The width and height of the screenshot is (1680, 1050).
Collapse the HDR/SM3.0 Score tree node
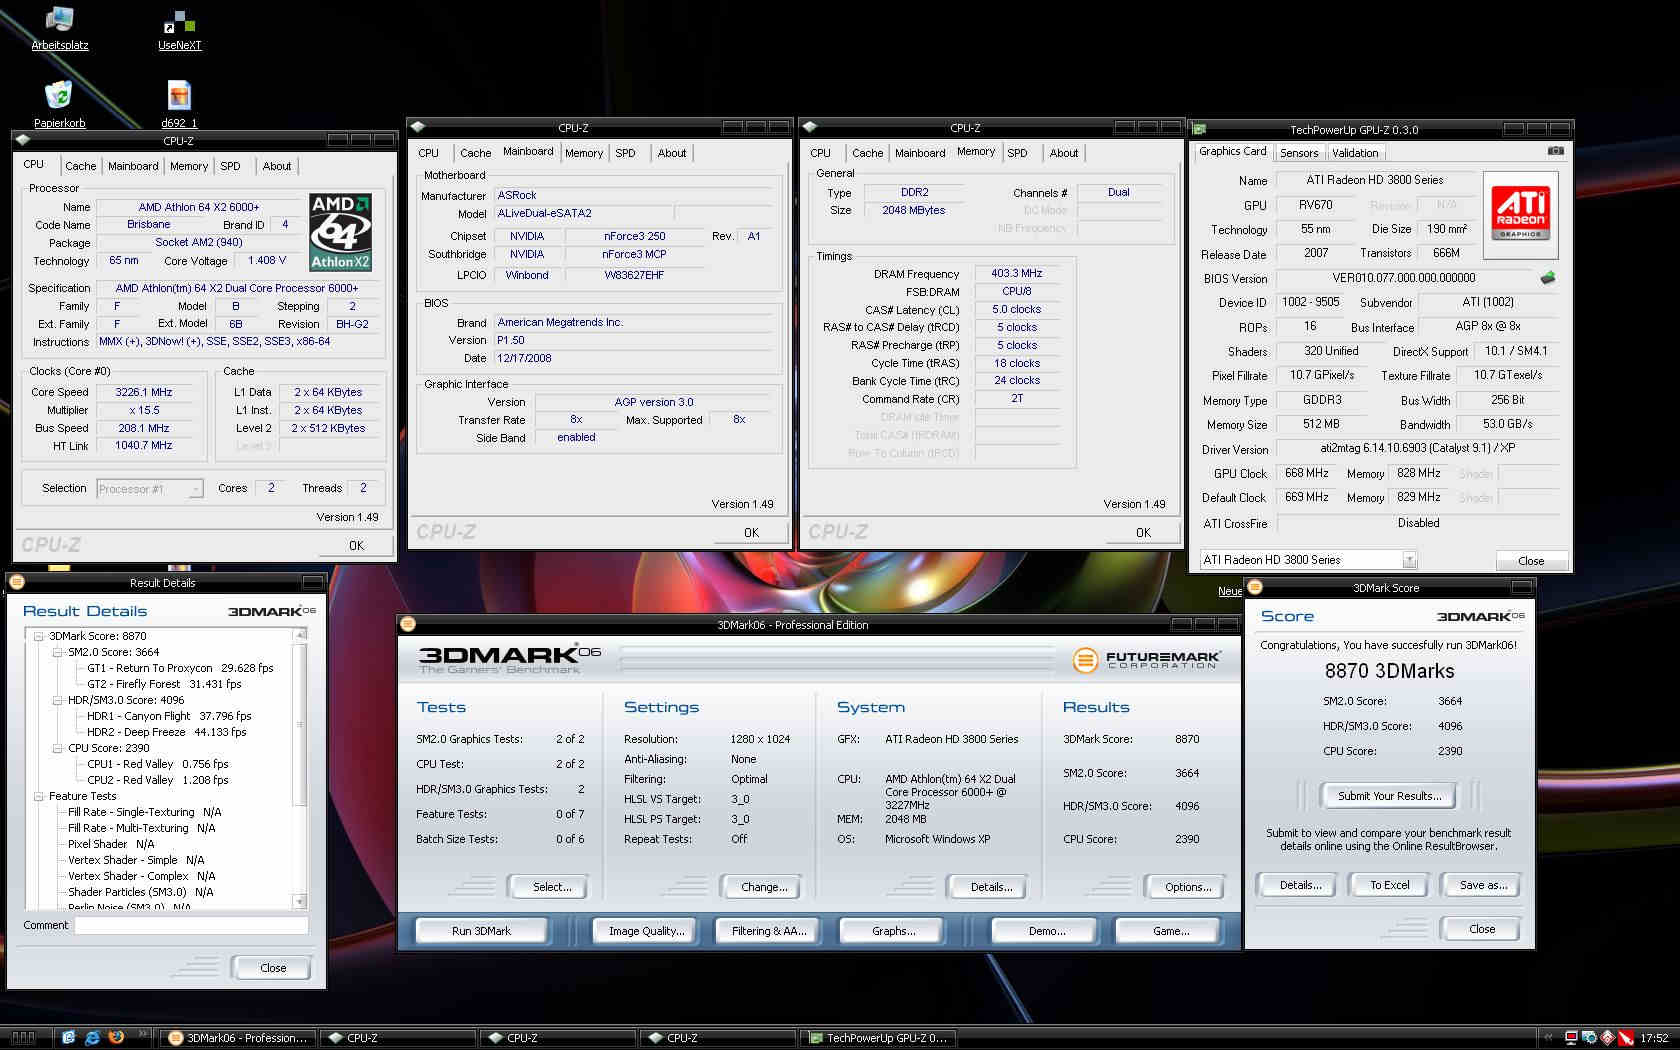coord(58,700)
